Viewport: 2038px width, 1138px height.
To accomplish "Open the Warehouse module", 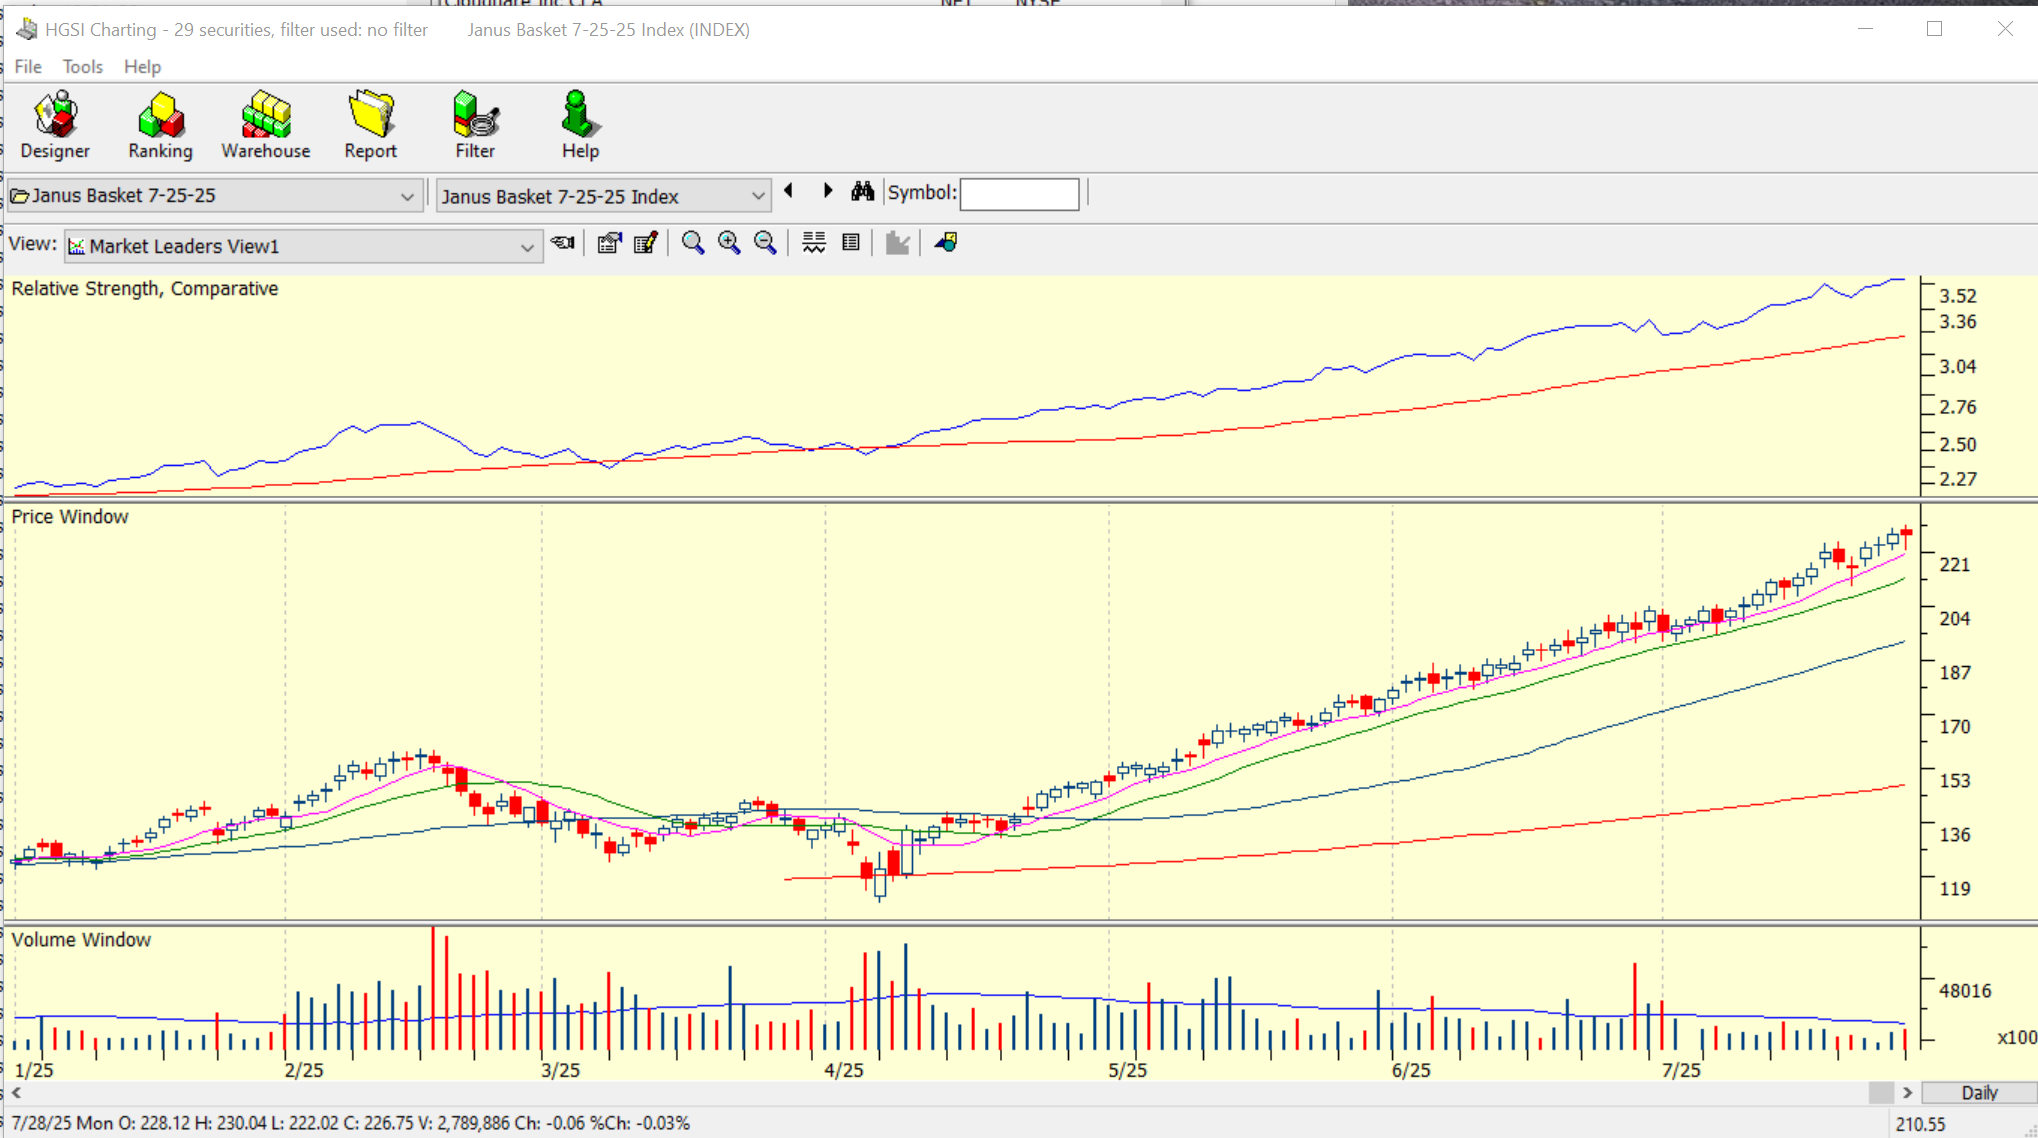I will coord(266,126).
